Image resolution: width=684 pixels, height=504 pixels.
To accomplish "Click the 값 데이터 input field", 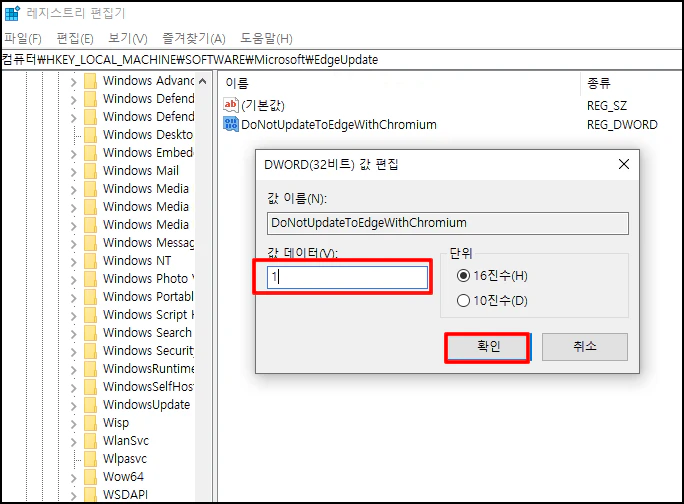I will tap(347, 278).
